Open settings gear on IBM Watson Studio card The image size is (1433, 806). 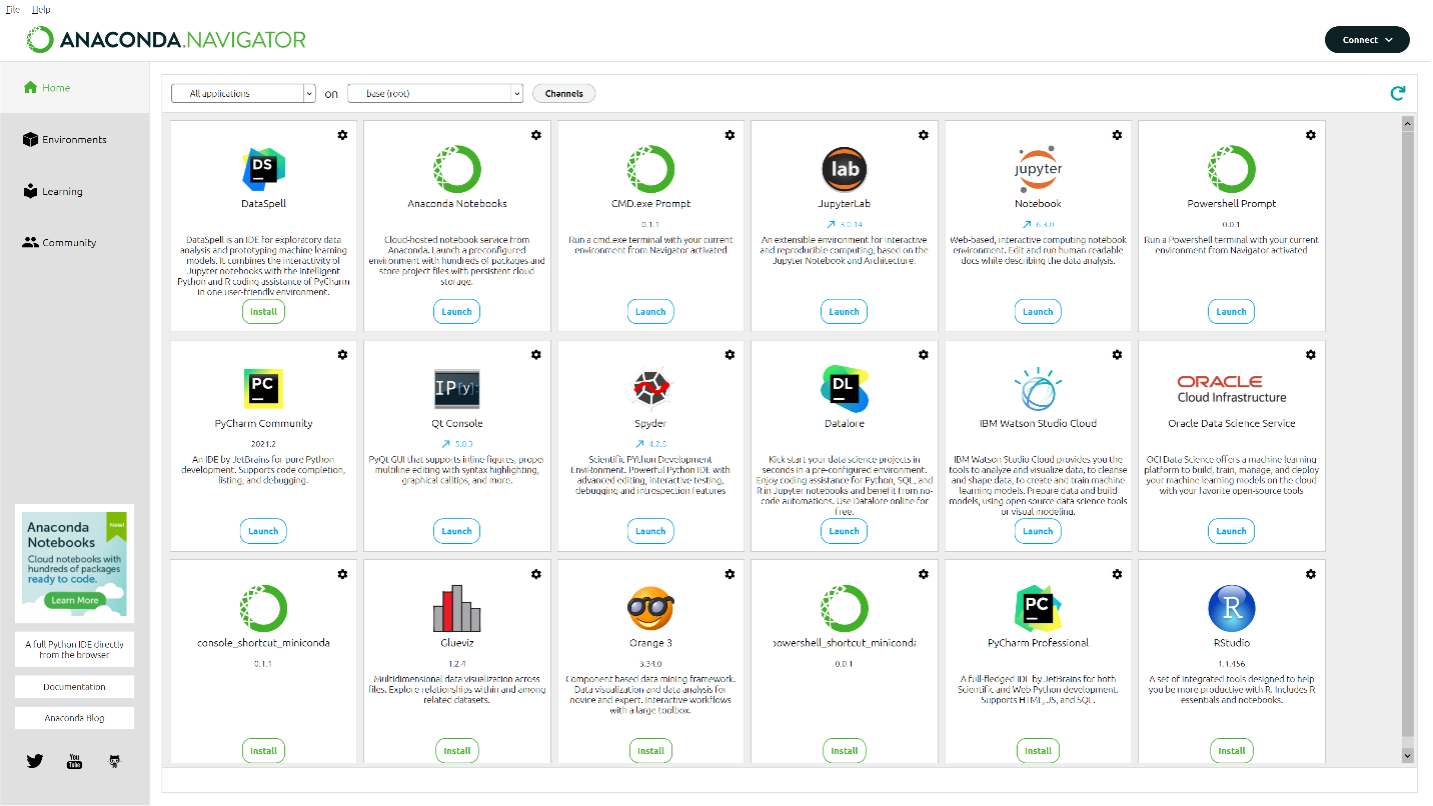(x=1117, y=354)
